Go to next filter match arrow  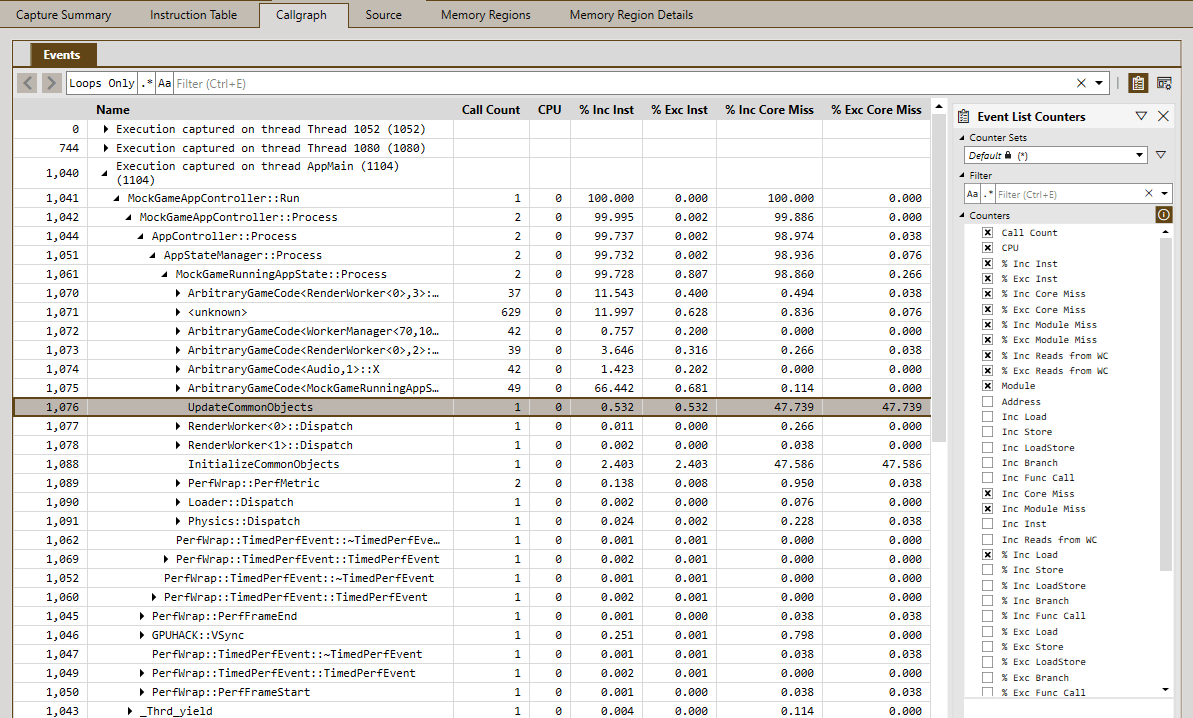tap(51, 83)
